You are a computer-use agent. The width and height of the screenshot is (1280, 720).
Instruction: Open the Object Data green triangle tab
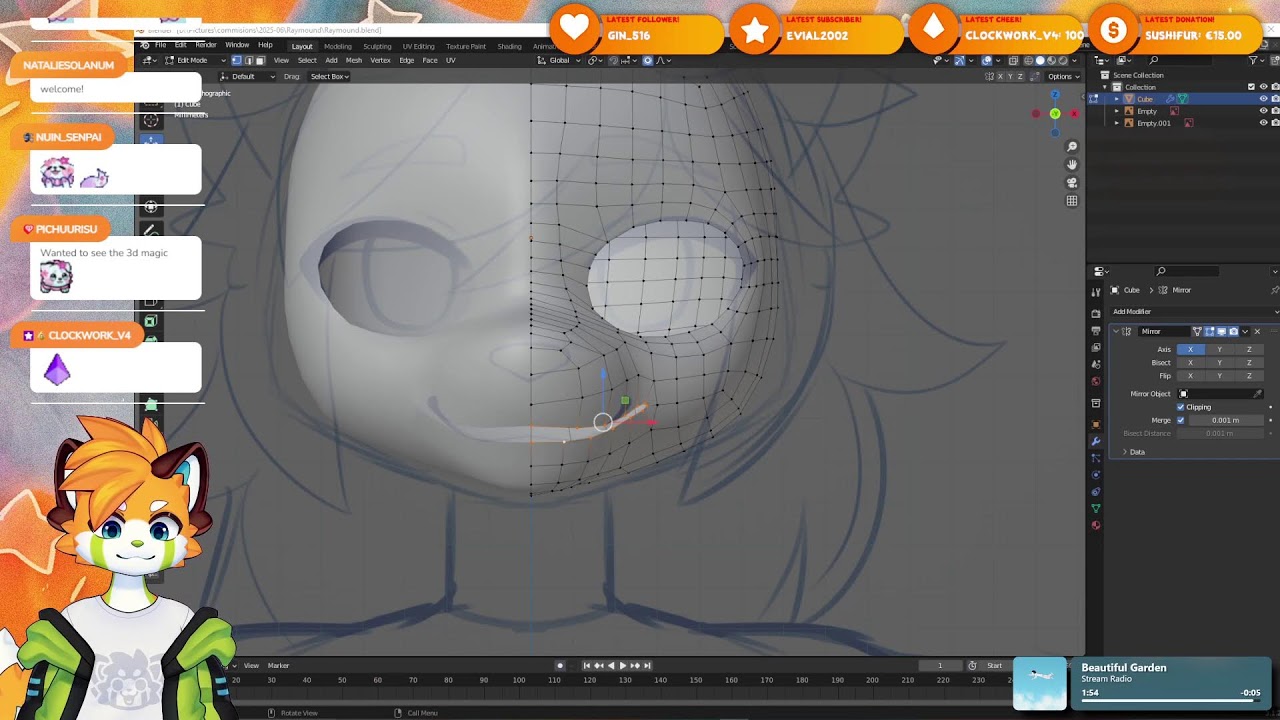(1096, 508)
